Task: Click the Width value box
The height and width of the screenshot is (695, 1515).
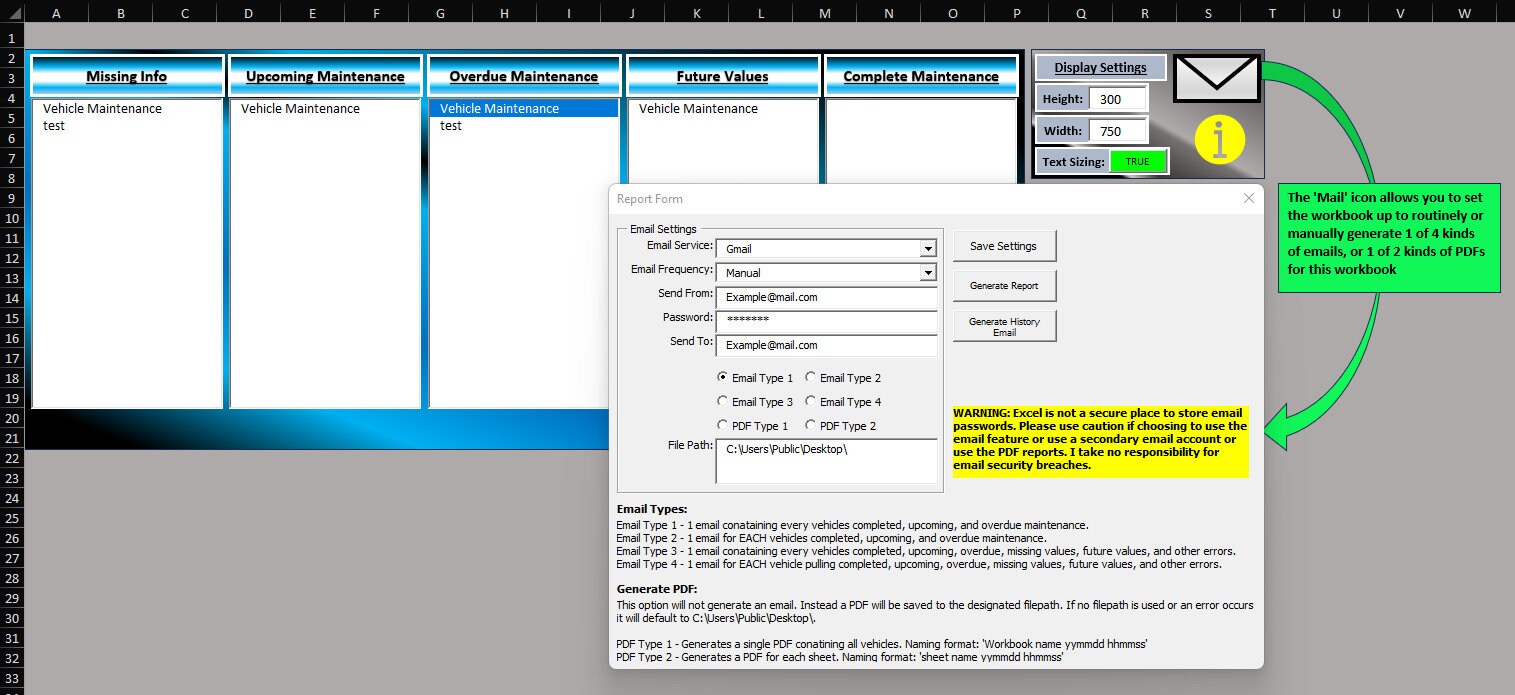Action: pyautogui.click(x=1117, y=130)
